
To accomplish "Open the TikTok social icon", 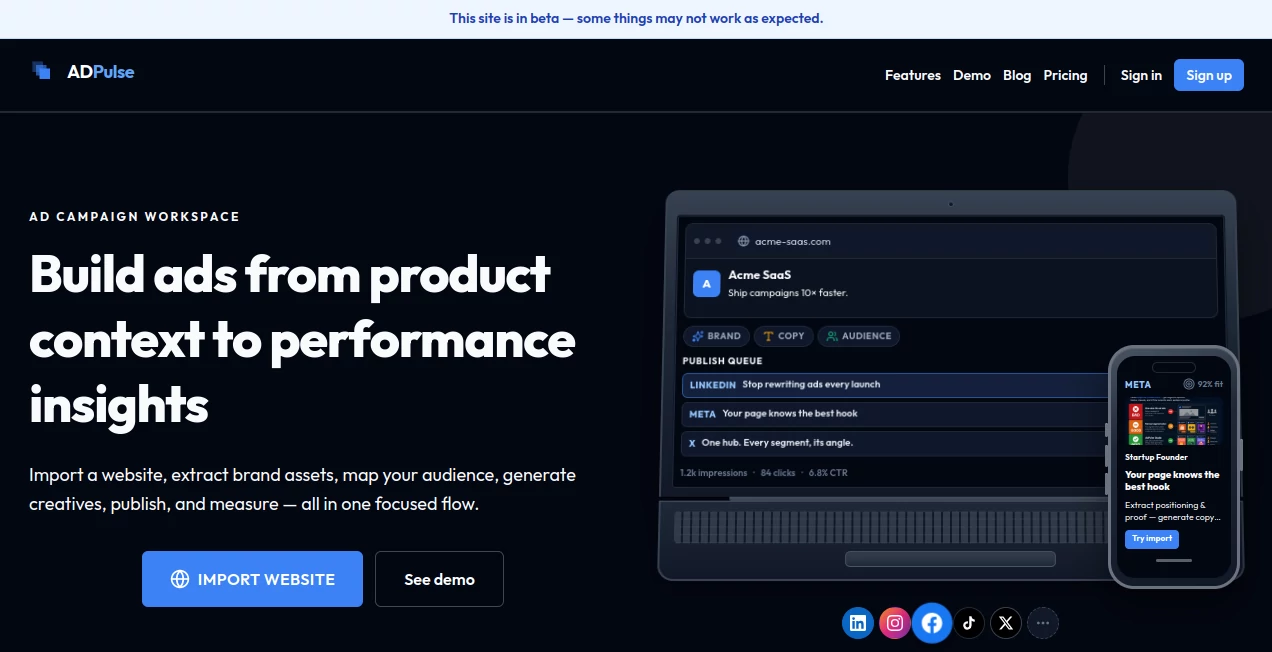I will click(x=969, y=623).
